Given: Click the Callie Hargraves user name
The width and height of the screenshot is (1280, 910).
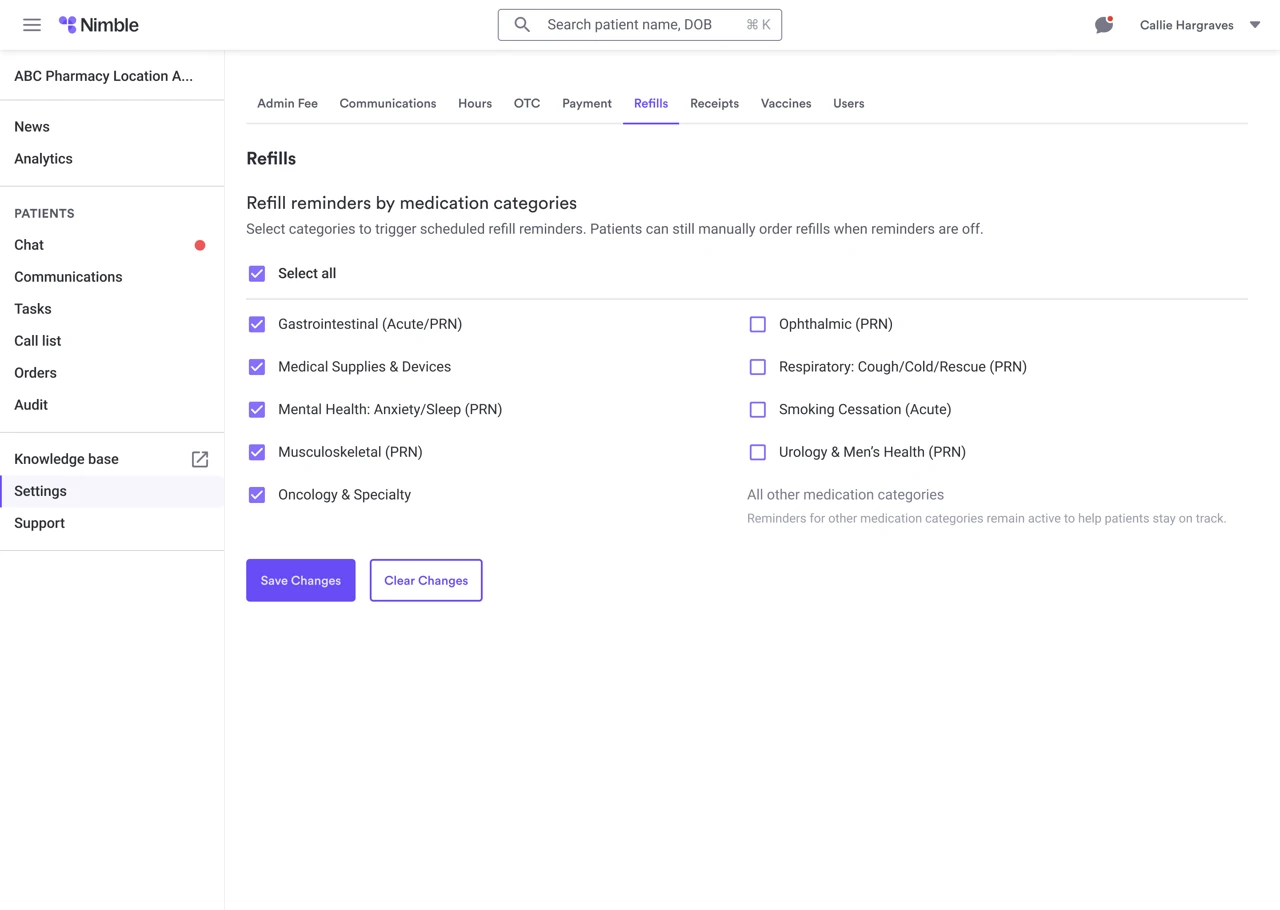Looking at the screenshot, I should click(1187, 25).
